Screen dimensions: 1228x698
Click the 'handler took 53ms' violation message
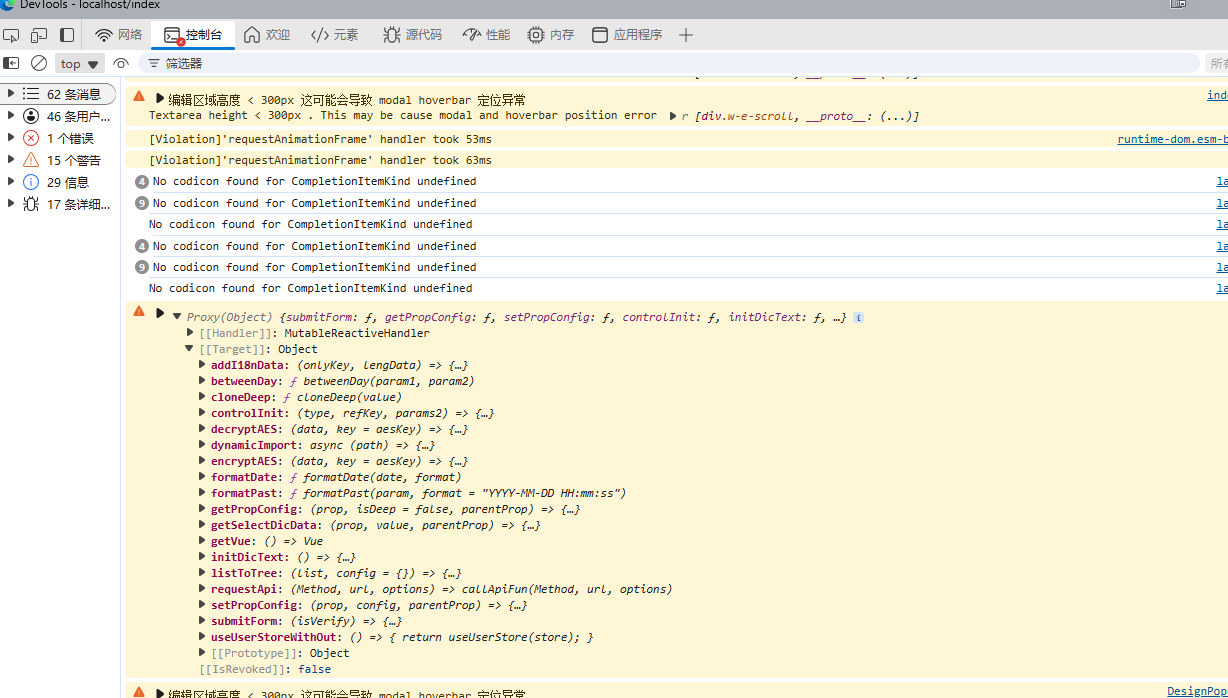coord(320,139)
